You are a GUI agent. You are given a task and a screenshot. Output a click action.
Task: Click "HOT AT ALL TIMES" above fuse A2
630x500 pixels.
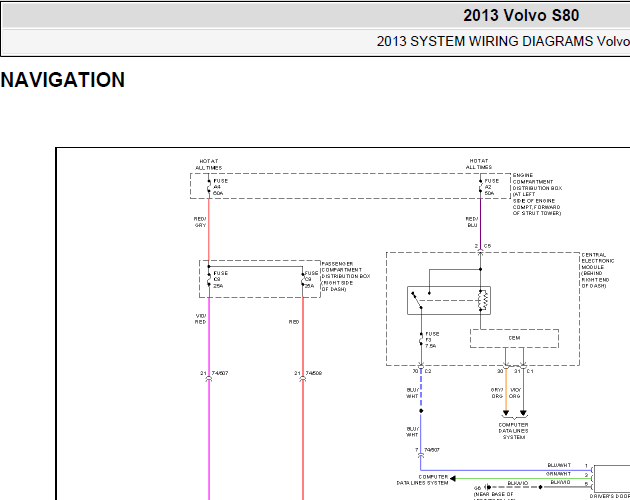[479, 164]
